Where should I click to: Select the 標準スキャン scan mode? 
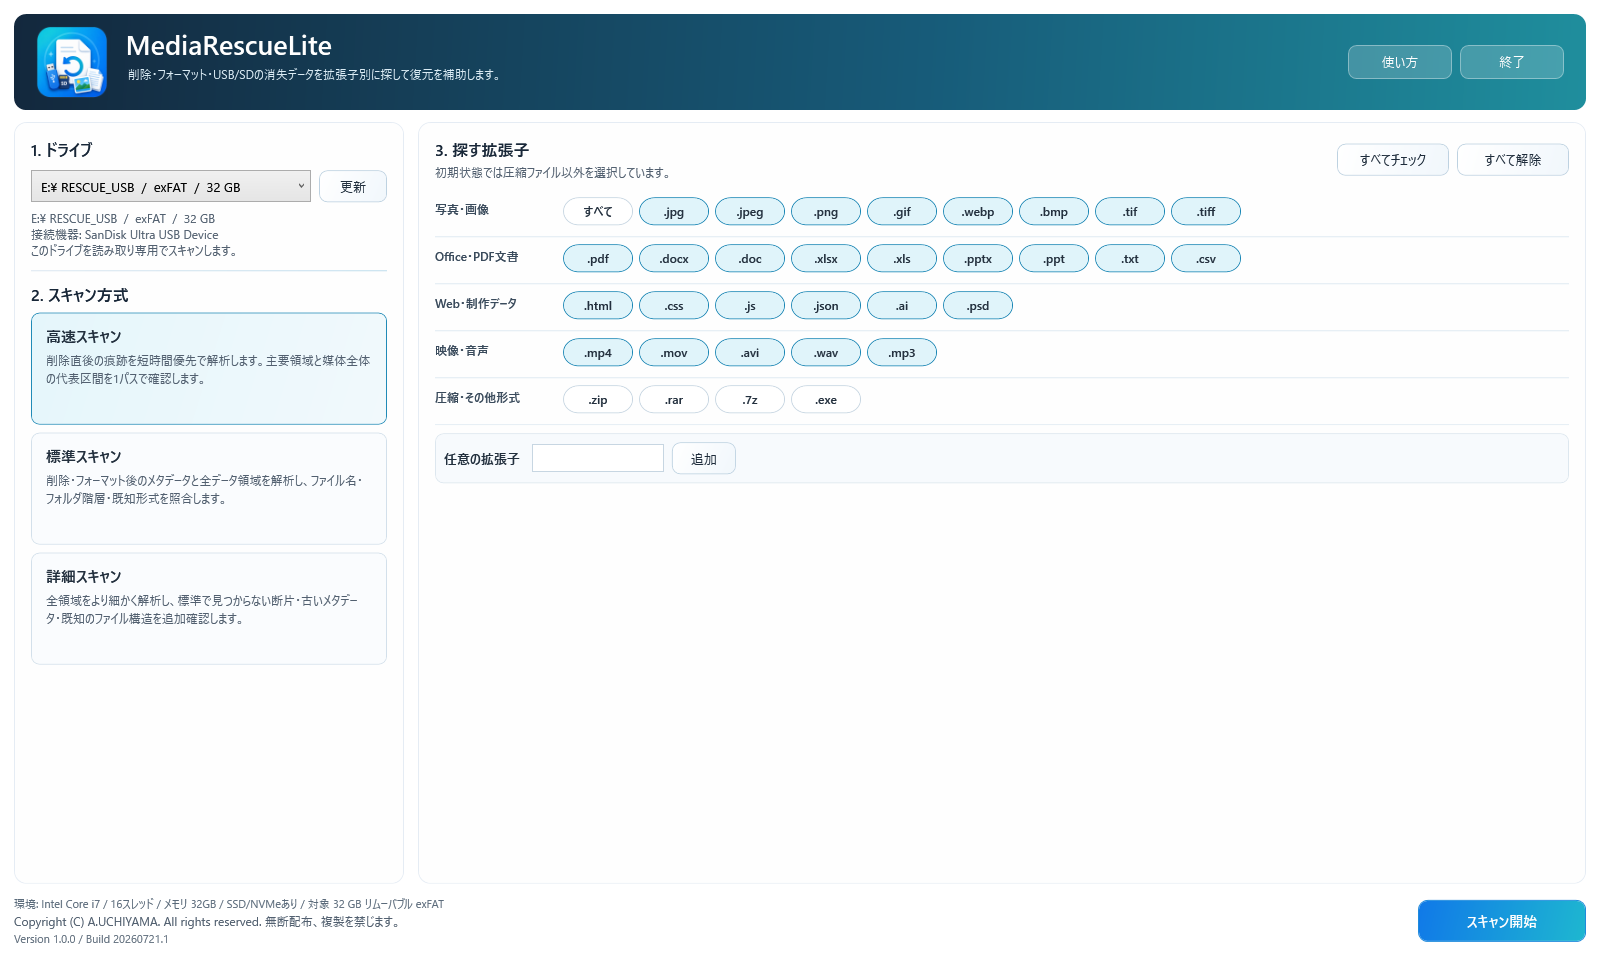[x=209, y=489]
